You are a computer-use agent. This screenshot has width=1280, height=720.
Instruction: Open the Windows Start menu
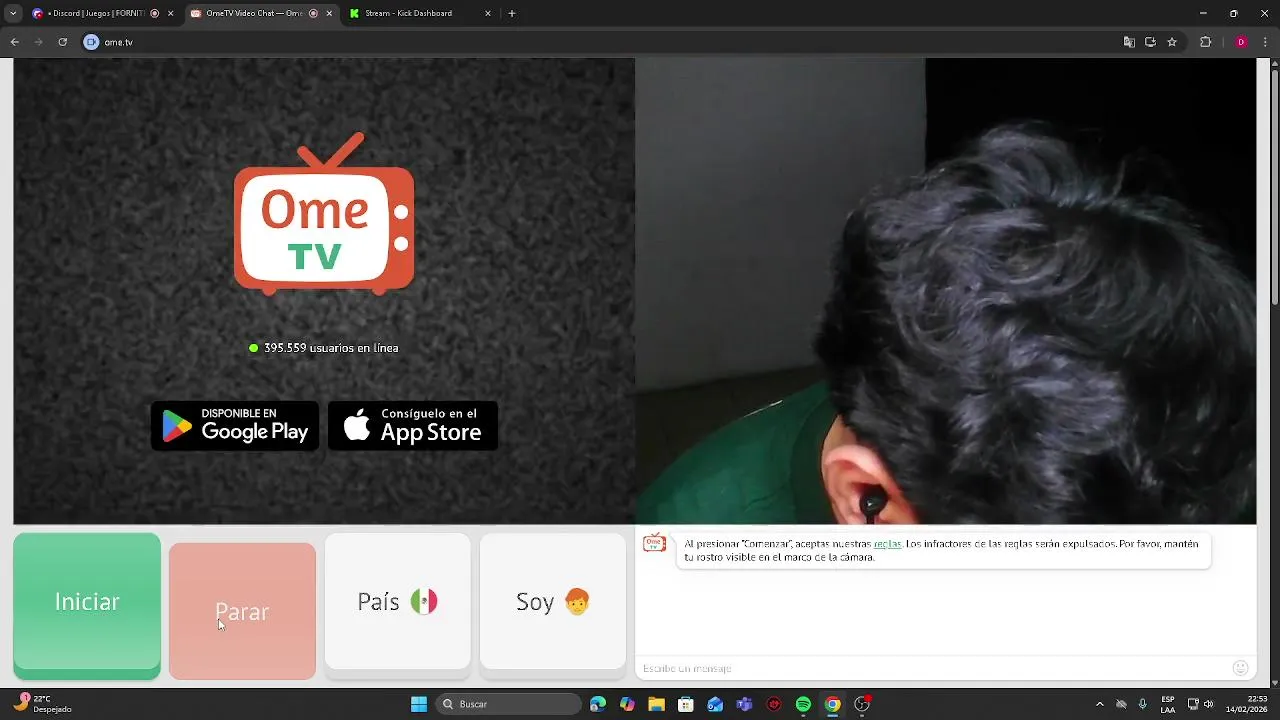tap(419, 704)
